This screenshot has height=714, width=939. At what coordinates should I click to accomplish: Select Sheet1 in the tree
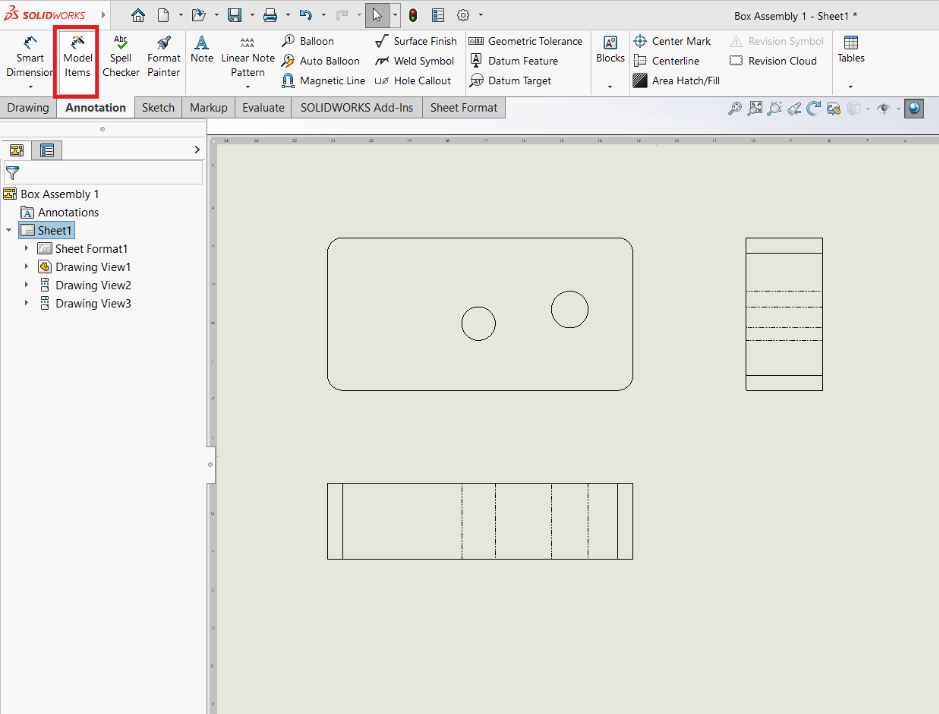[46, 231]
